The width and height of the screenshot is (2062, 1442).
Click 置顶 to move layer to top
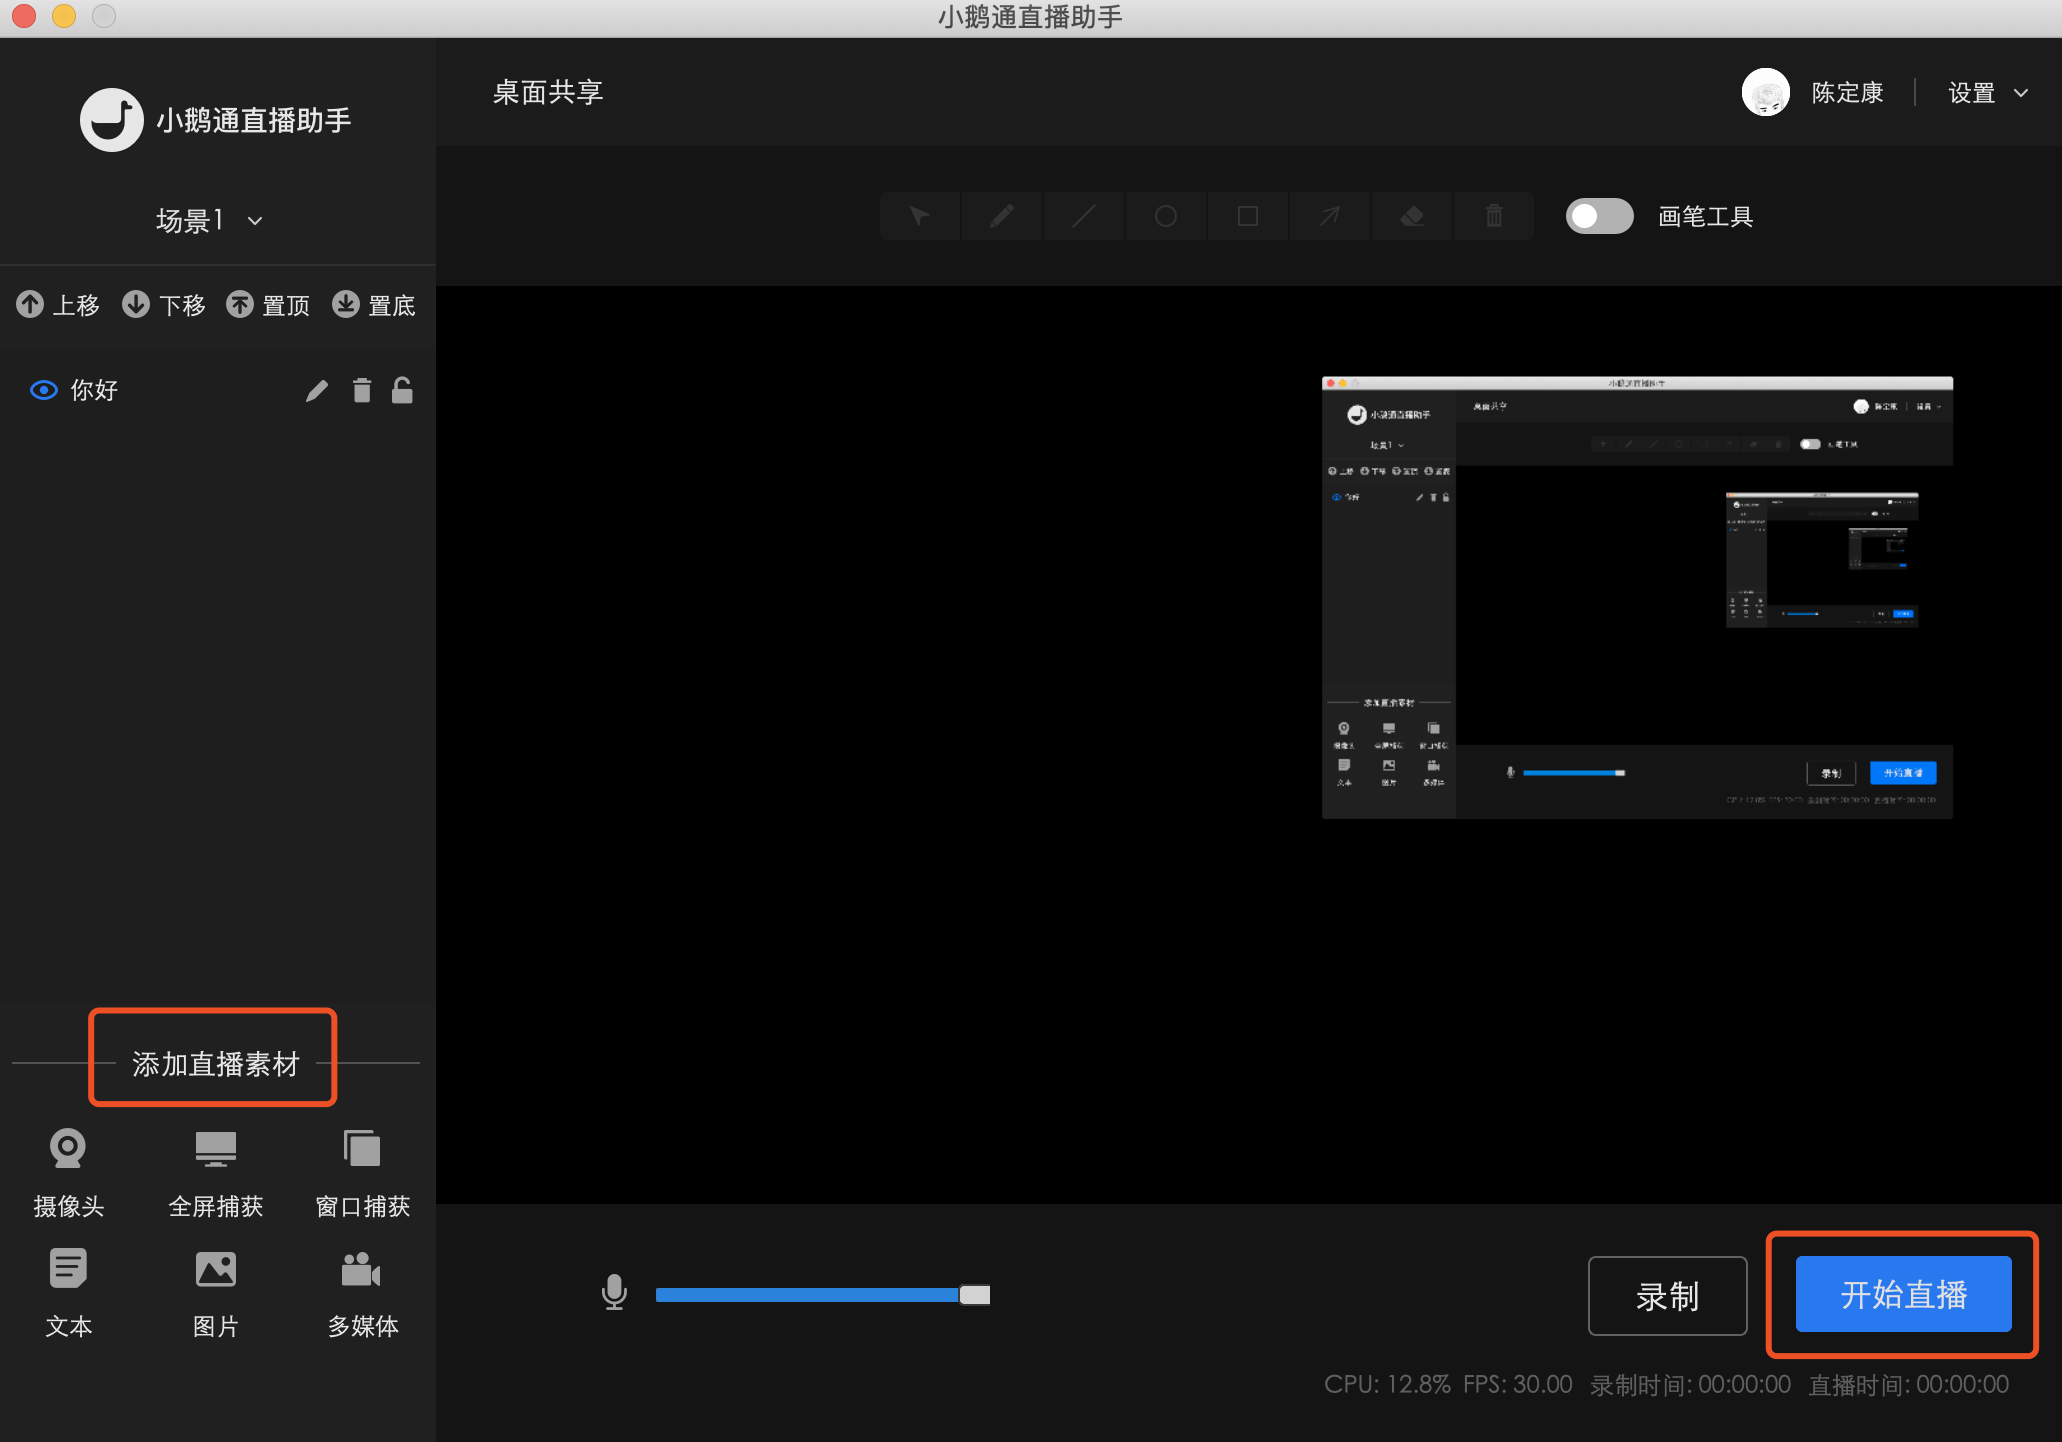(x=268, y=305)
